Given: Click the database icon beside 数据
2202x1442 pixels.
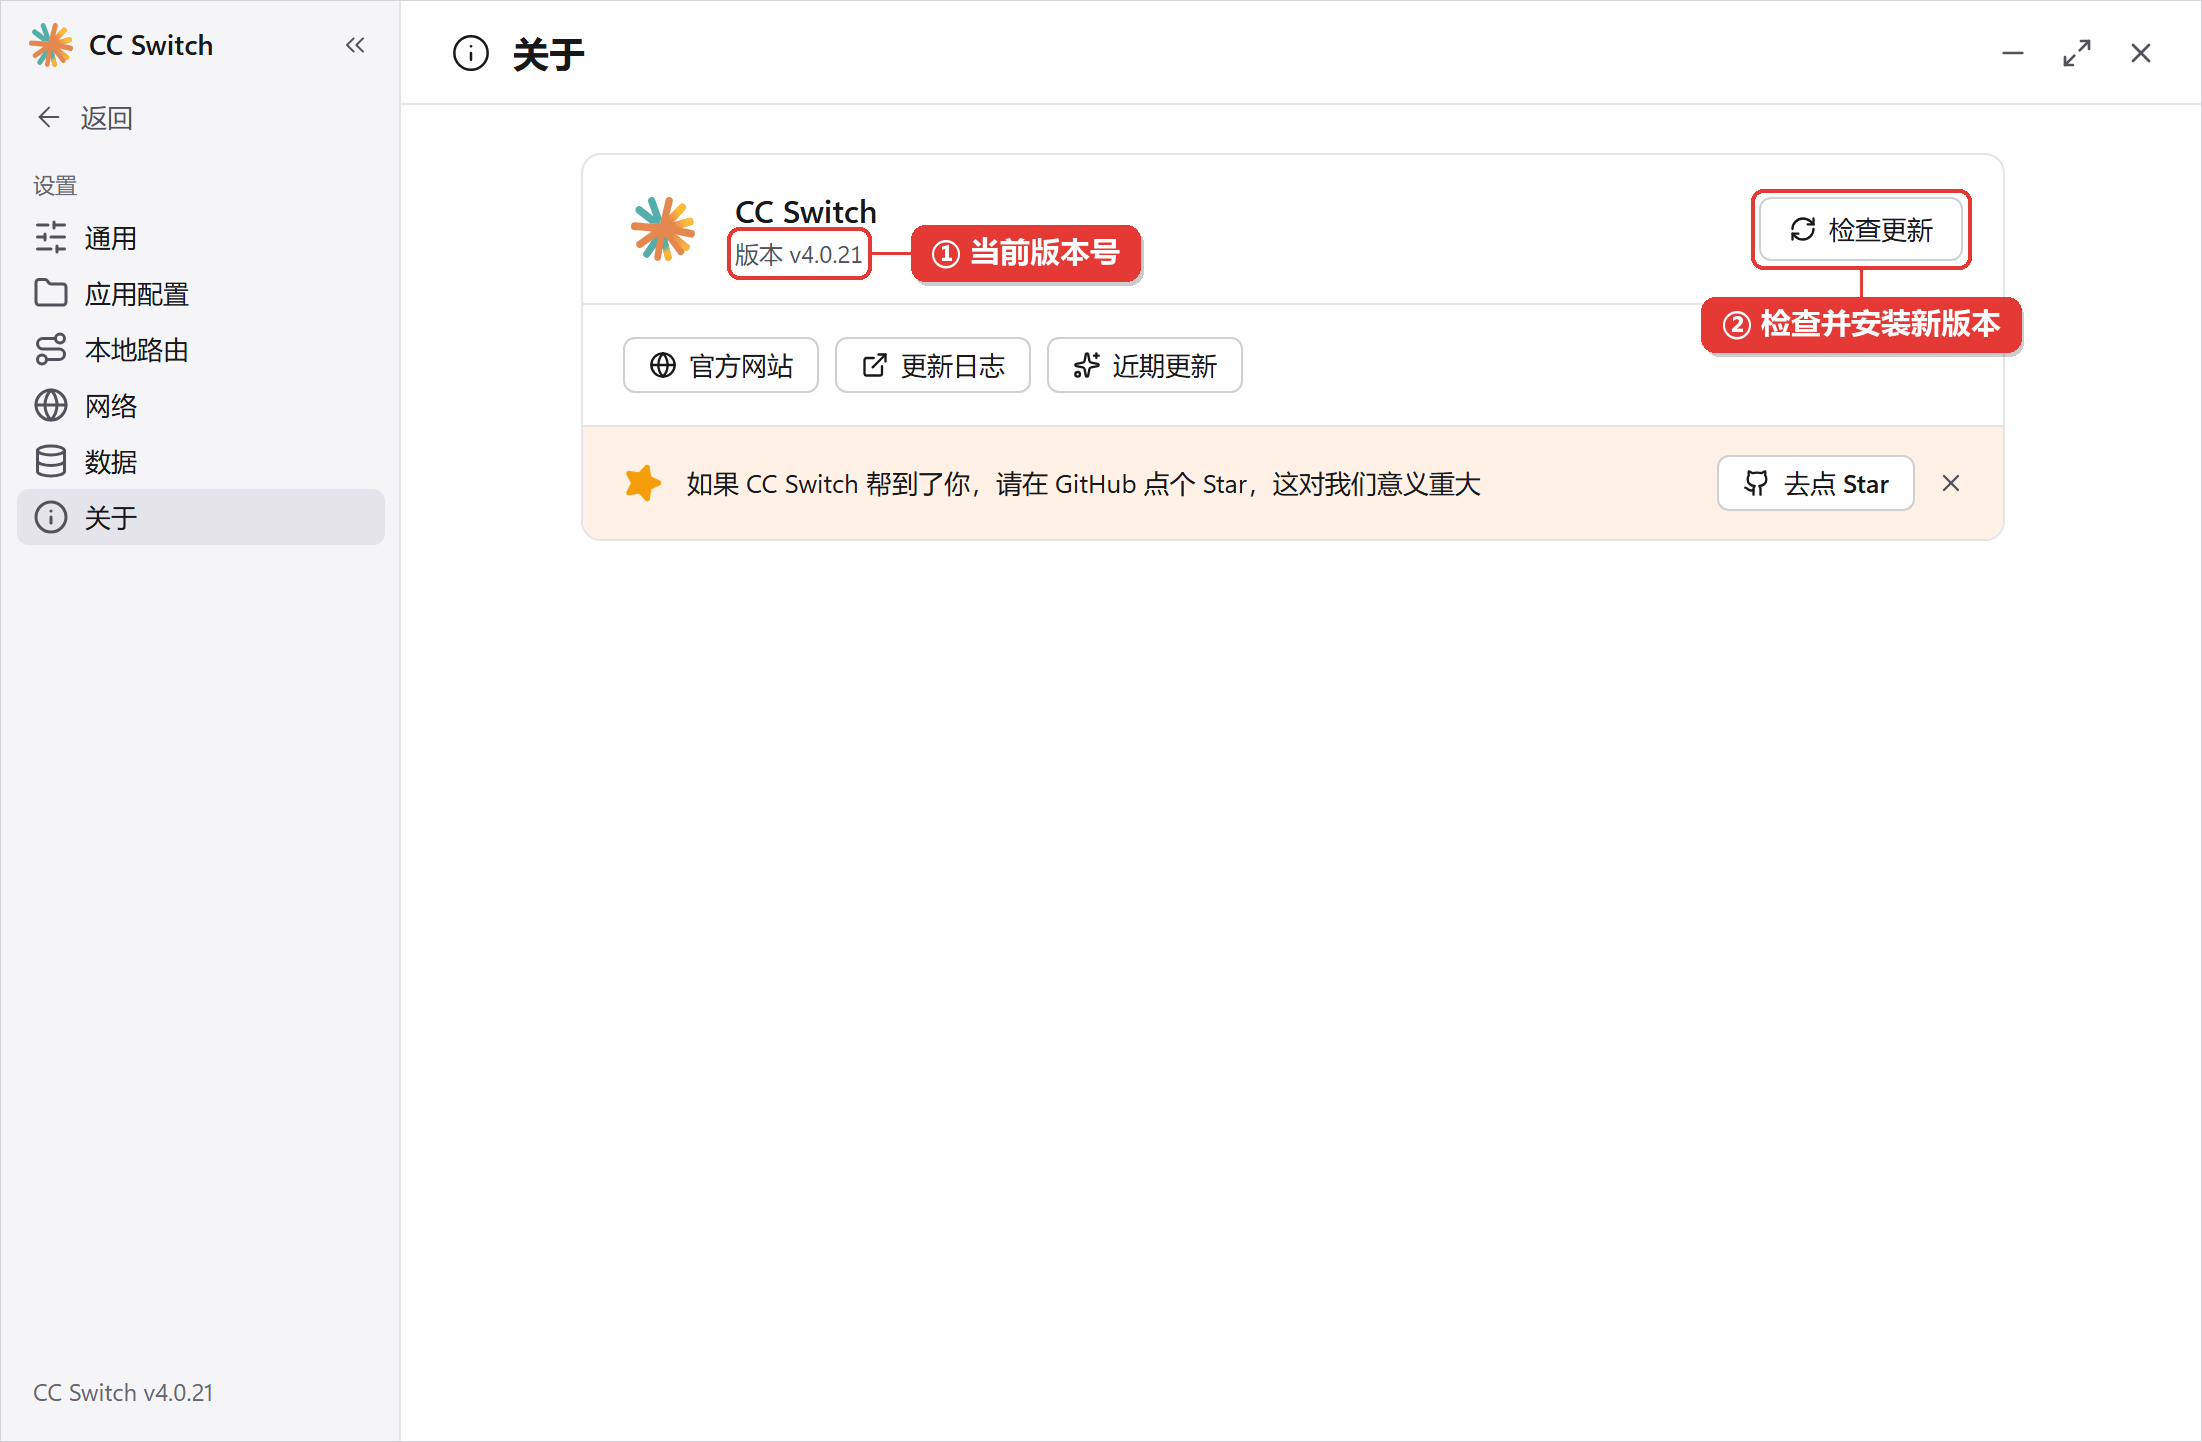Looking at the screenshot, I should coord(51,461).
